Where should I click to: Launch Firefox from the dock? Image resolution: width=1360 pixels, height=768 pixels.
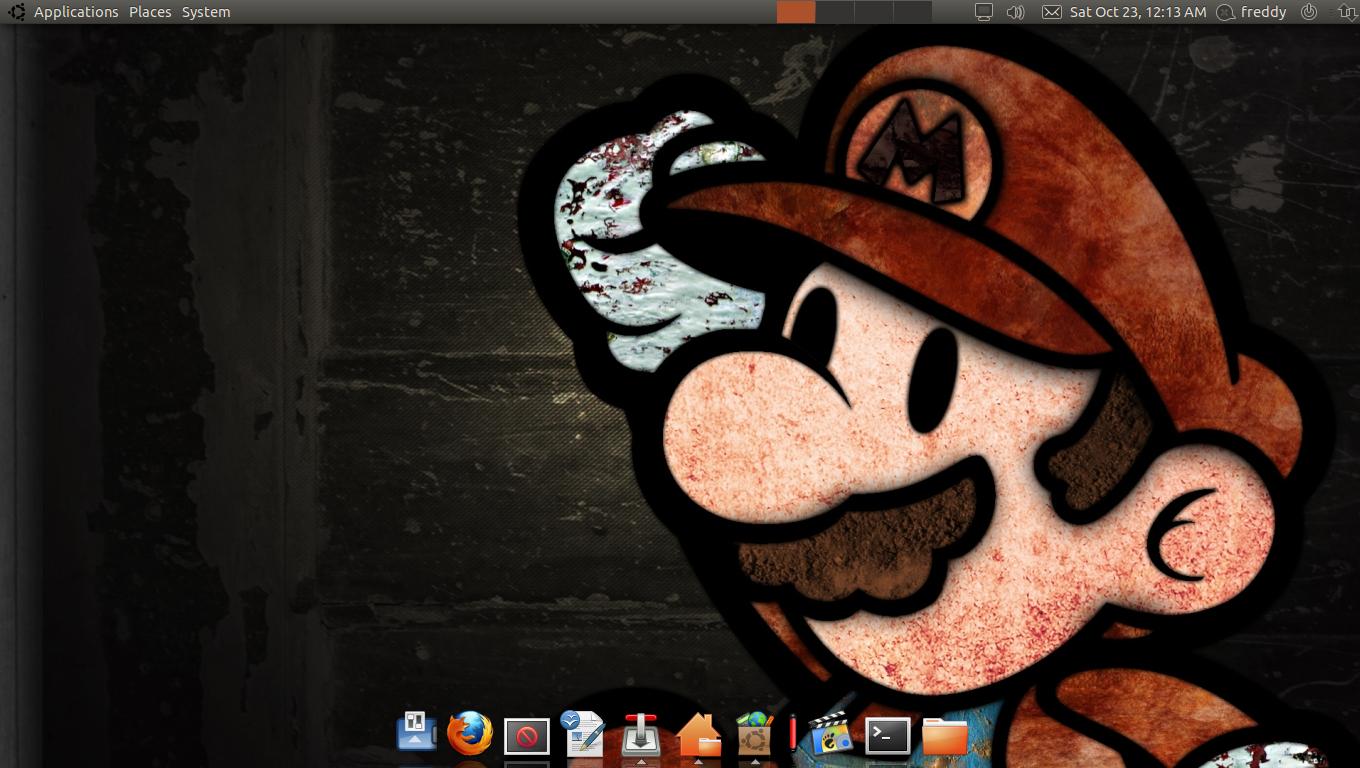click(470, 733)
